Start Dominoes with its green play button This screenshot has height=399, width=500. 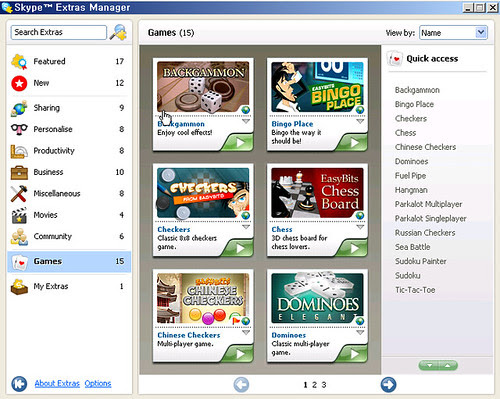[x=352, y=354]
